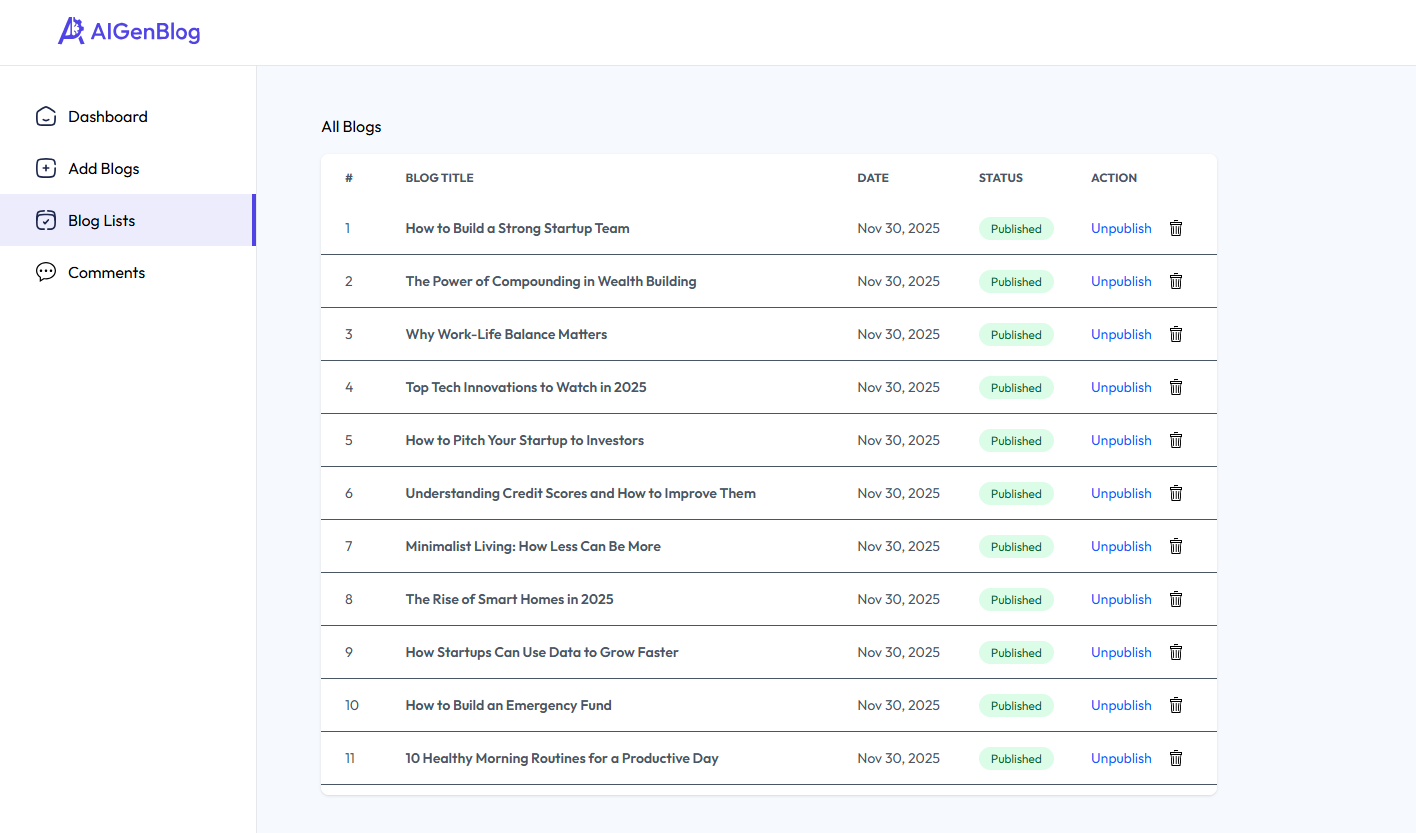Click the Minimalist Living blog title
This screenshot has width=1416, height=833.
(533, 547)
